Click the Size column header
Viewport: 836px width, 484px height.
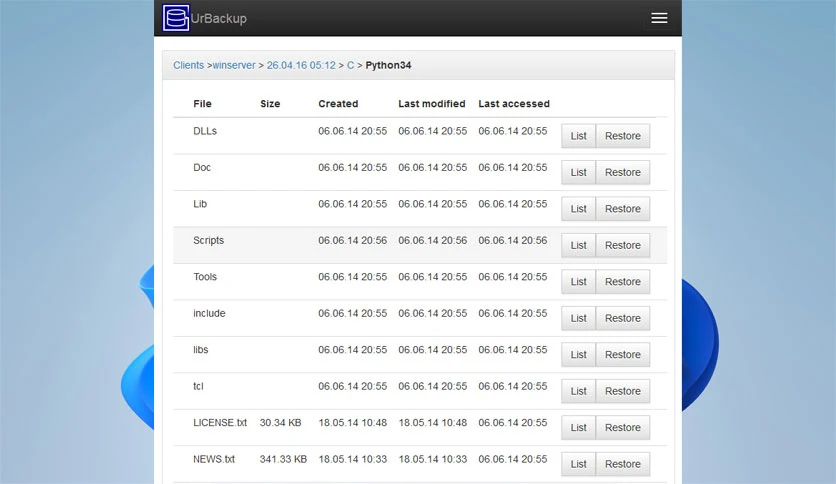(270, 103)
